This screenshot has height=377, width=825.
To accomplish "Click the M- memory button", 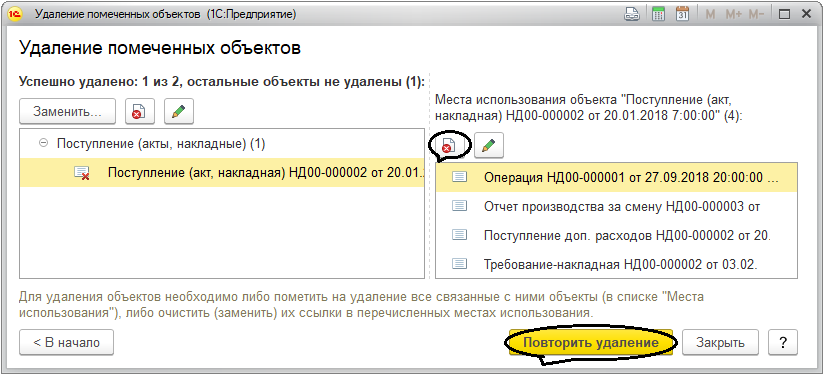I will point(756,15).
